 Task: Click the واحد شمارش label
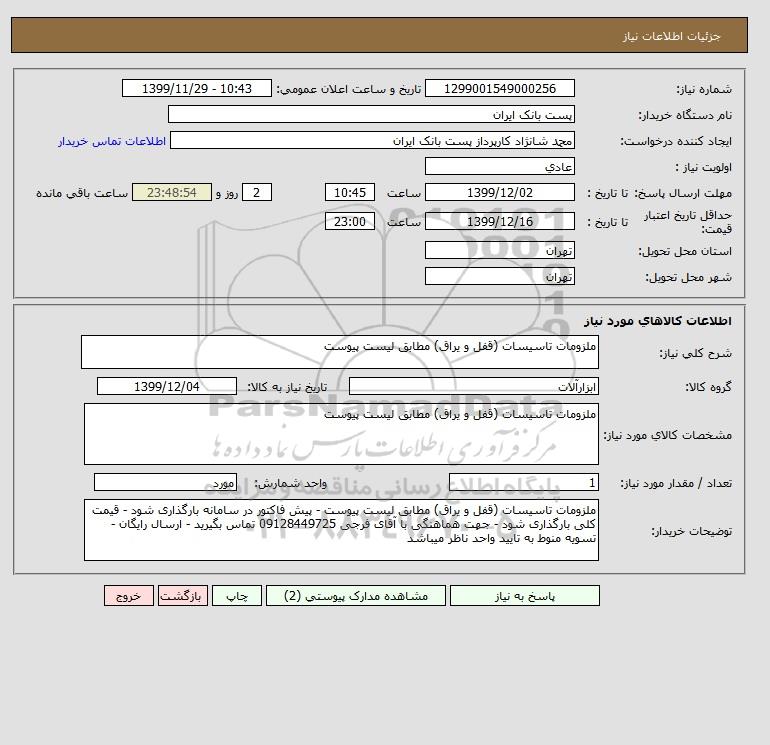pyautogui.click(x=290, y=483)
